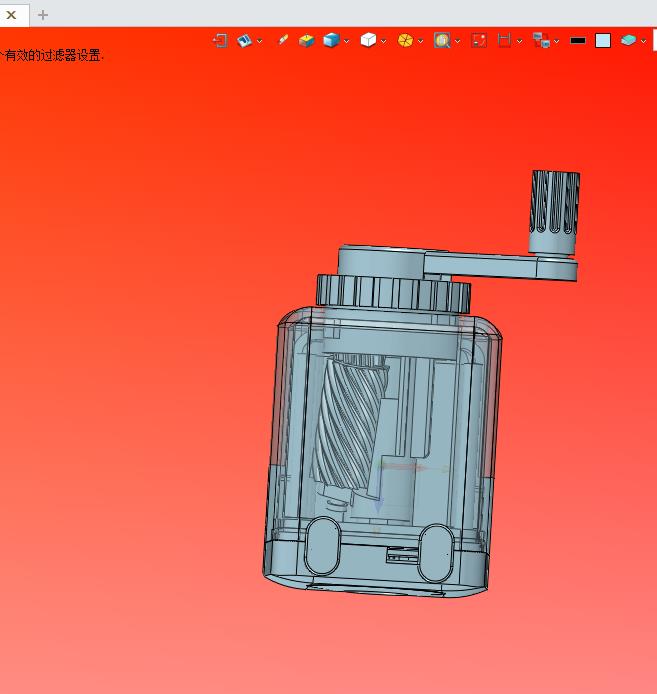Image resolution: width=657 pixels, height=694 pixels.
Task: Open dropdown beside the measure icon
Action: [x=520, y=41]
